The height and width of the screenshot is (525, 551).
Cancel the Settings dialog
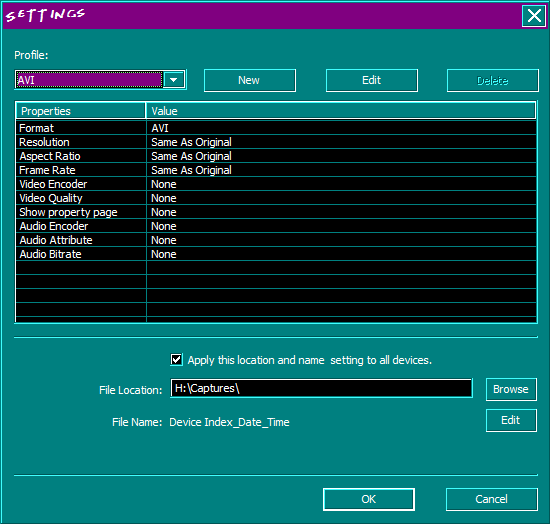click(x=492, y=499)
